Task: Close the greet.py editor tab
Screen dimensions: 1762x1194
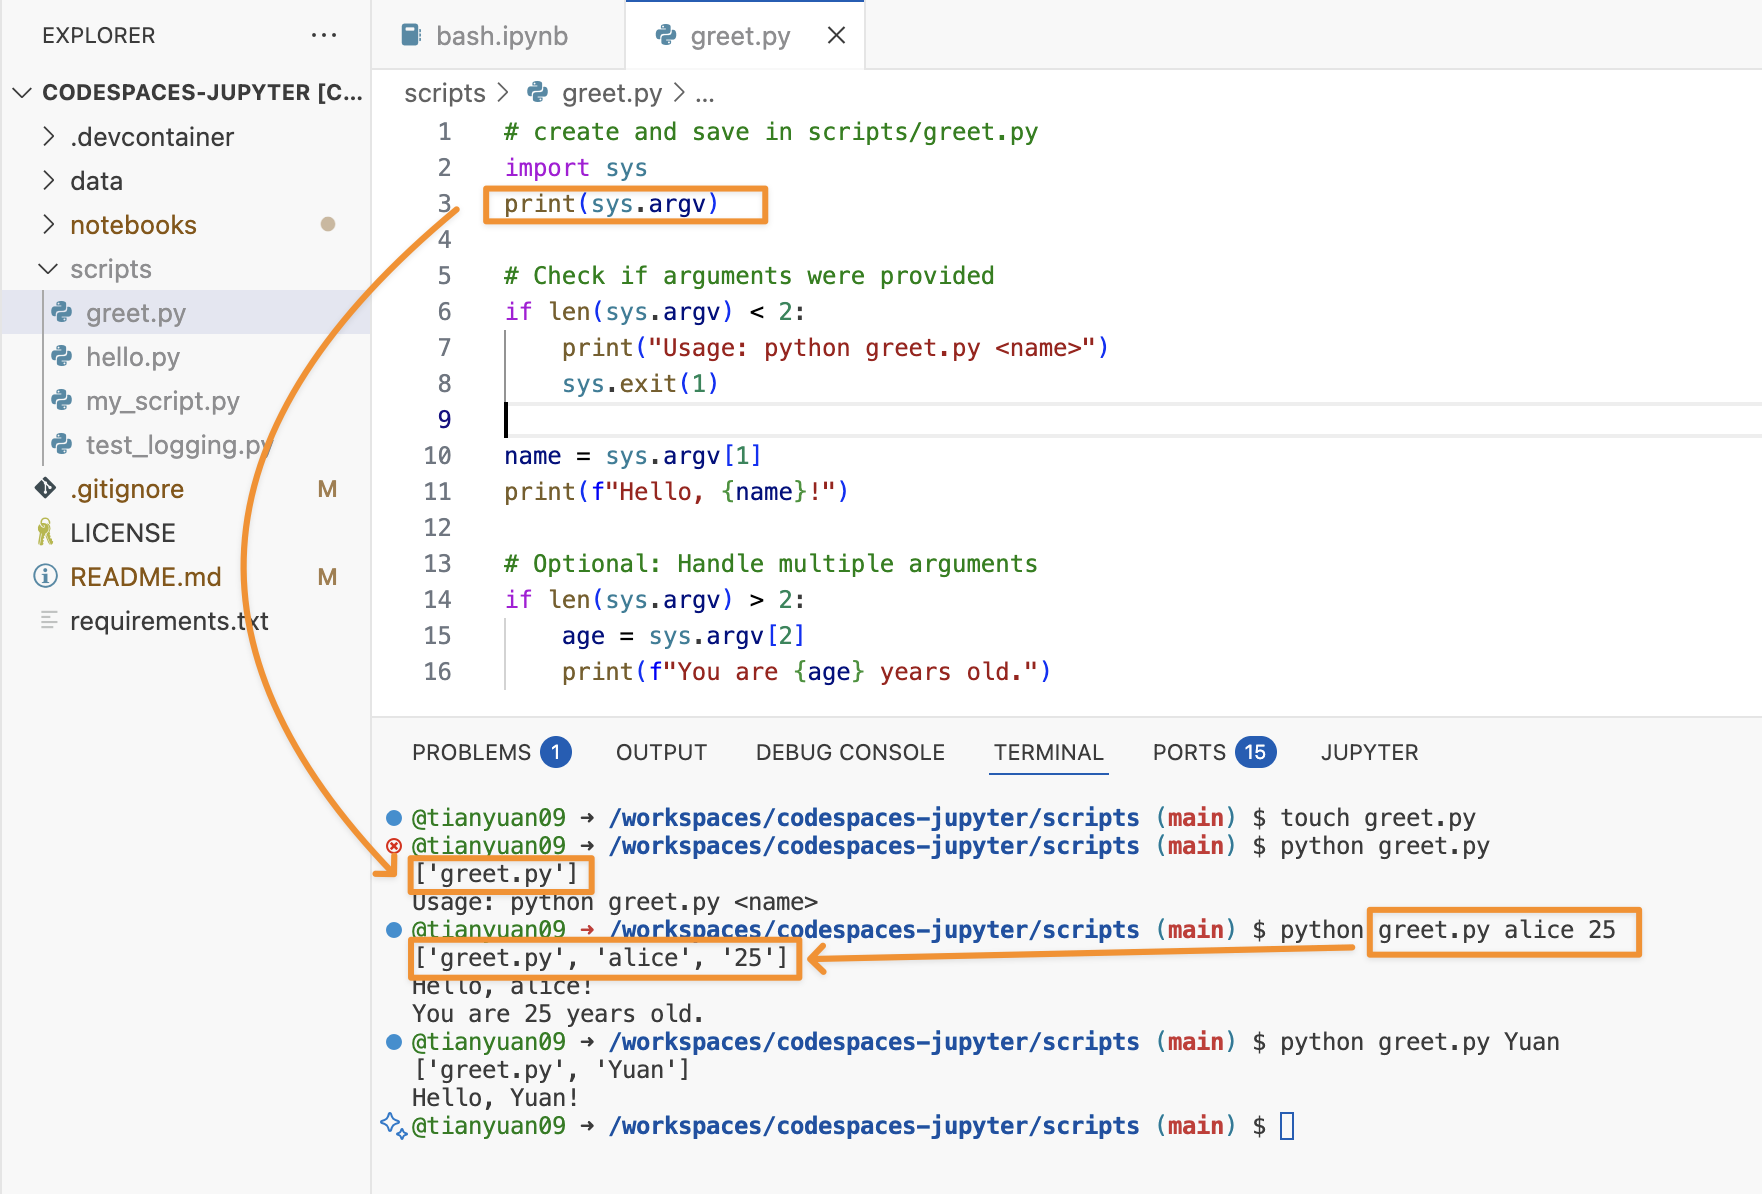Action: (836, 36)
